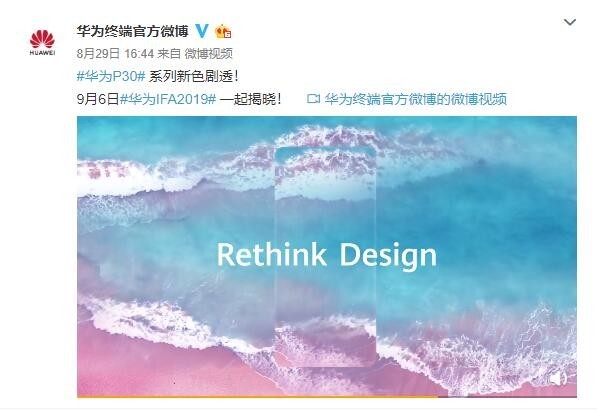Viewport: 597px width, 411px height.
Task: Click the 8月29日 16:44 post timestamp
Action: click(115, 54)
